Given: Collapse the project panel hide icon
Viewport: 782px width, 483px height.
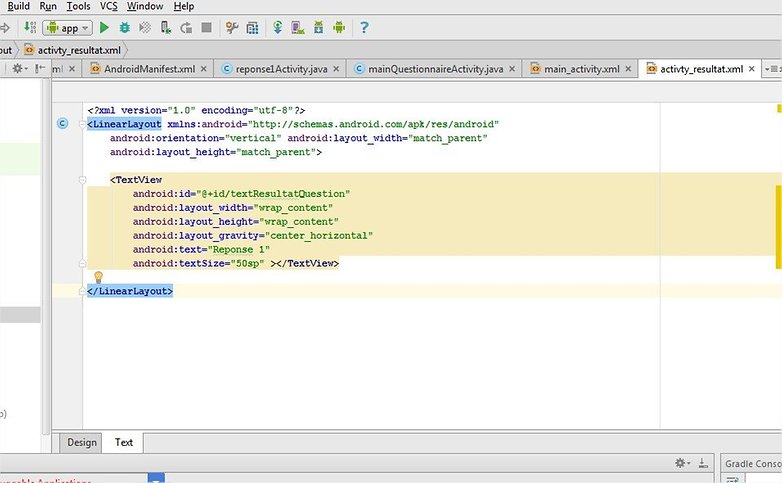Looking at the screenshot, I should 40,69.
